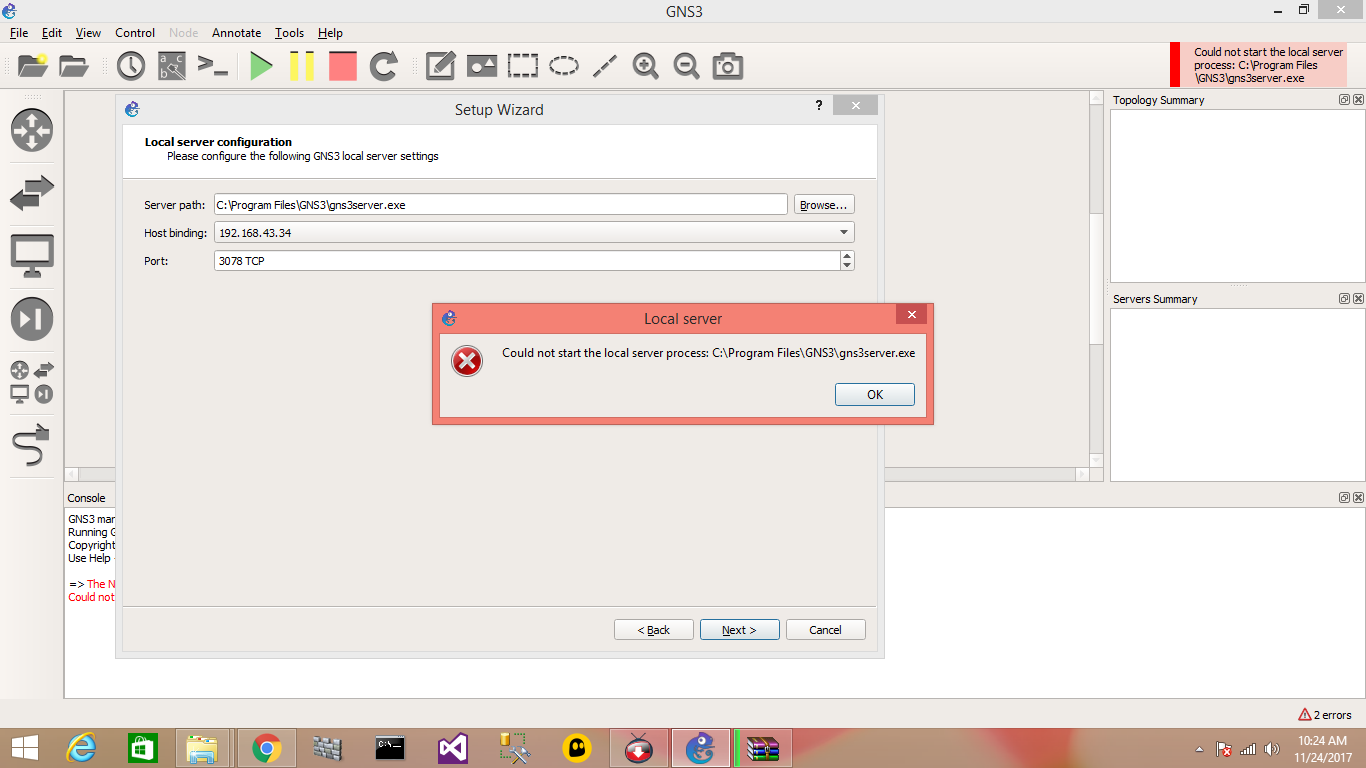Open the File menu
Screen dimensions: 1366x768
19,33
